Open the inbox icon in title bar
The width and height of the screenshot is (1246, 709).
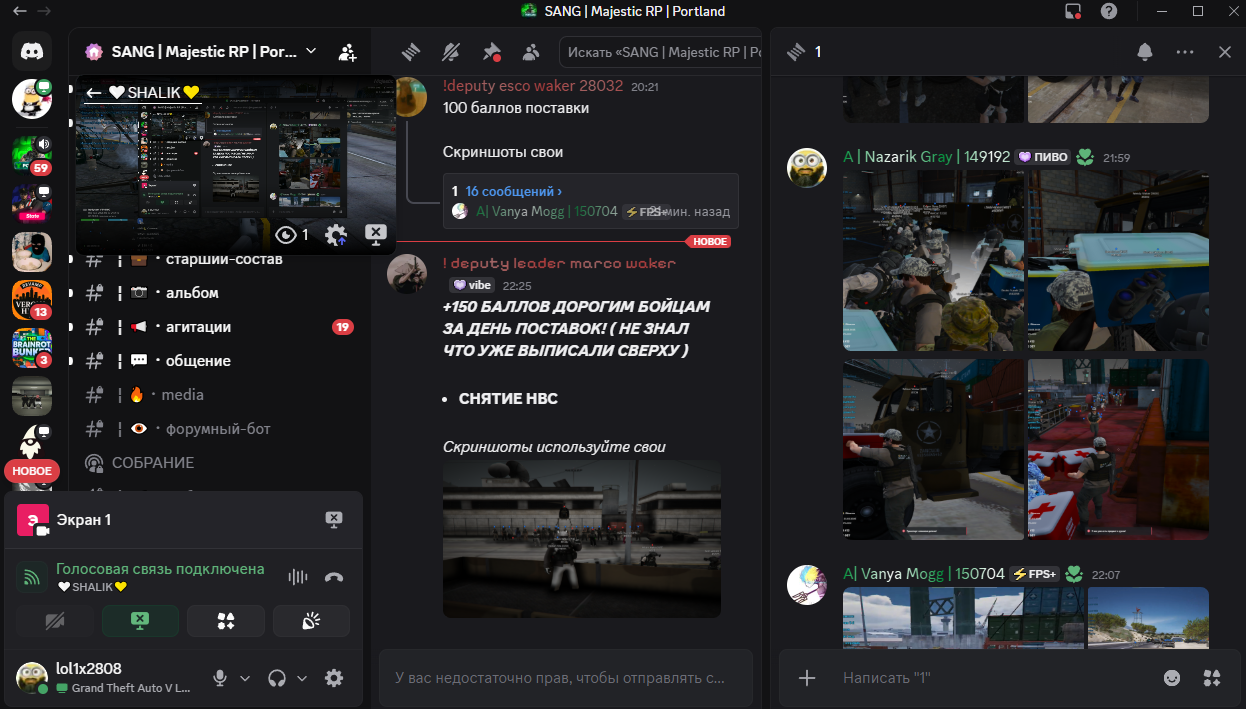point(1073,11)
